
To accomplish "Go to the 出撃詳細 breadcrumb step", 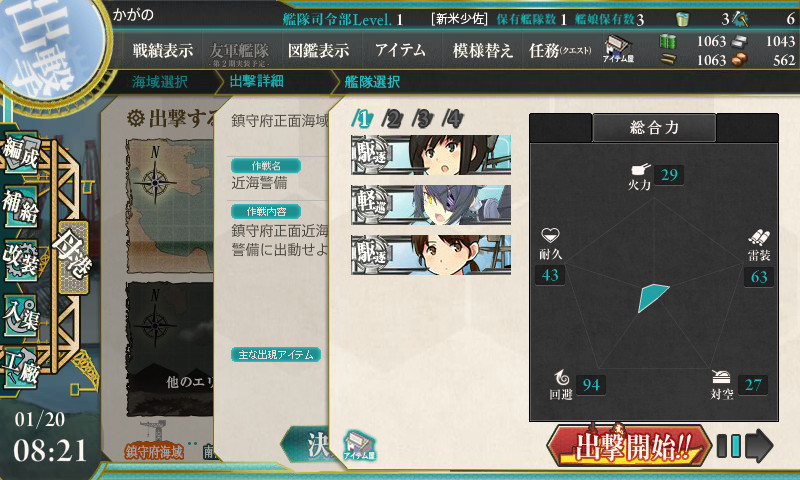I will [x=257, y=81].
